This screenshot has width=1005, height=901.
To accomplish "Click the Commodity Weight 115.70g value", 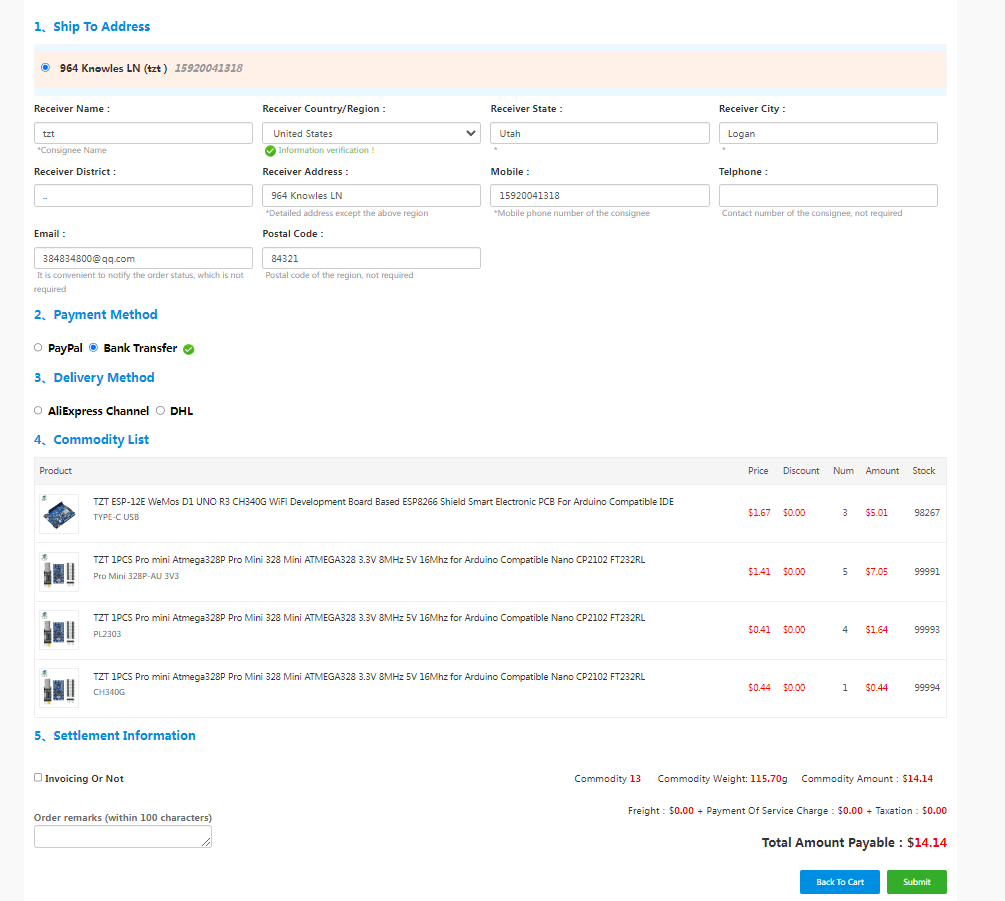I will (x=768, y=779).
